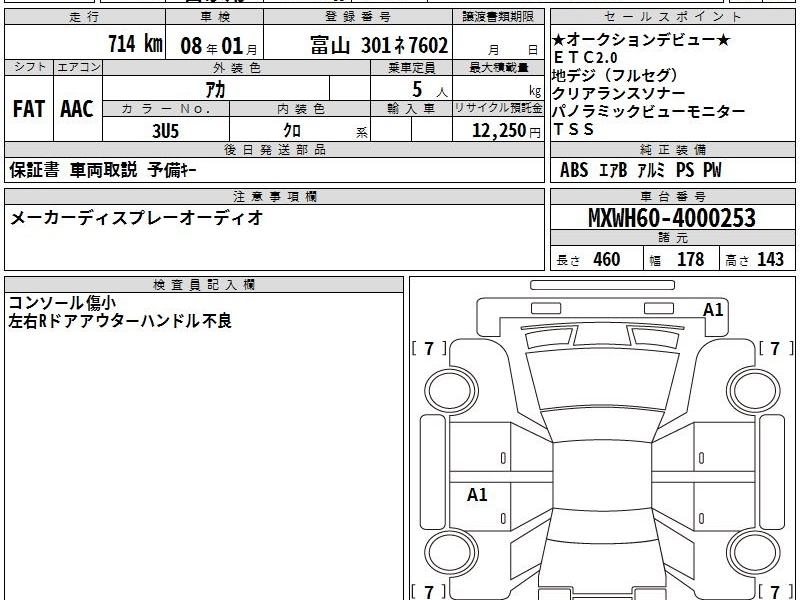Image resolution: width=800 pixels, height=600 pixels.
Task: Click the セールスポイント section header
Action: tap(672, 17)
